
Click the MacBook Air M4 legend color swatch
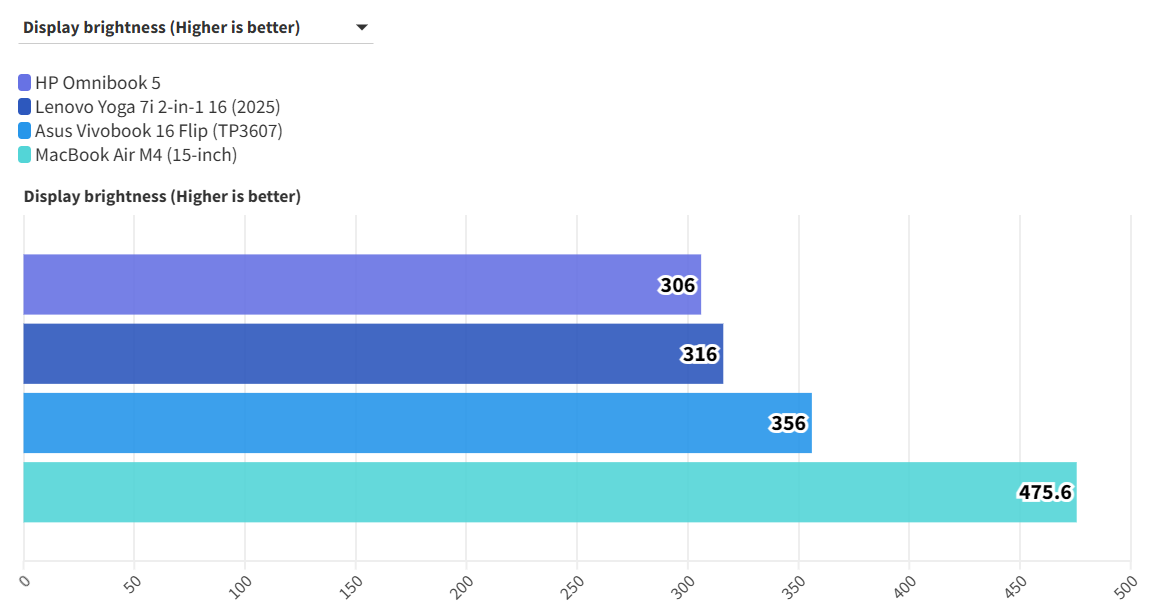(25, 155)
